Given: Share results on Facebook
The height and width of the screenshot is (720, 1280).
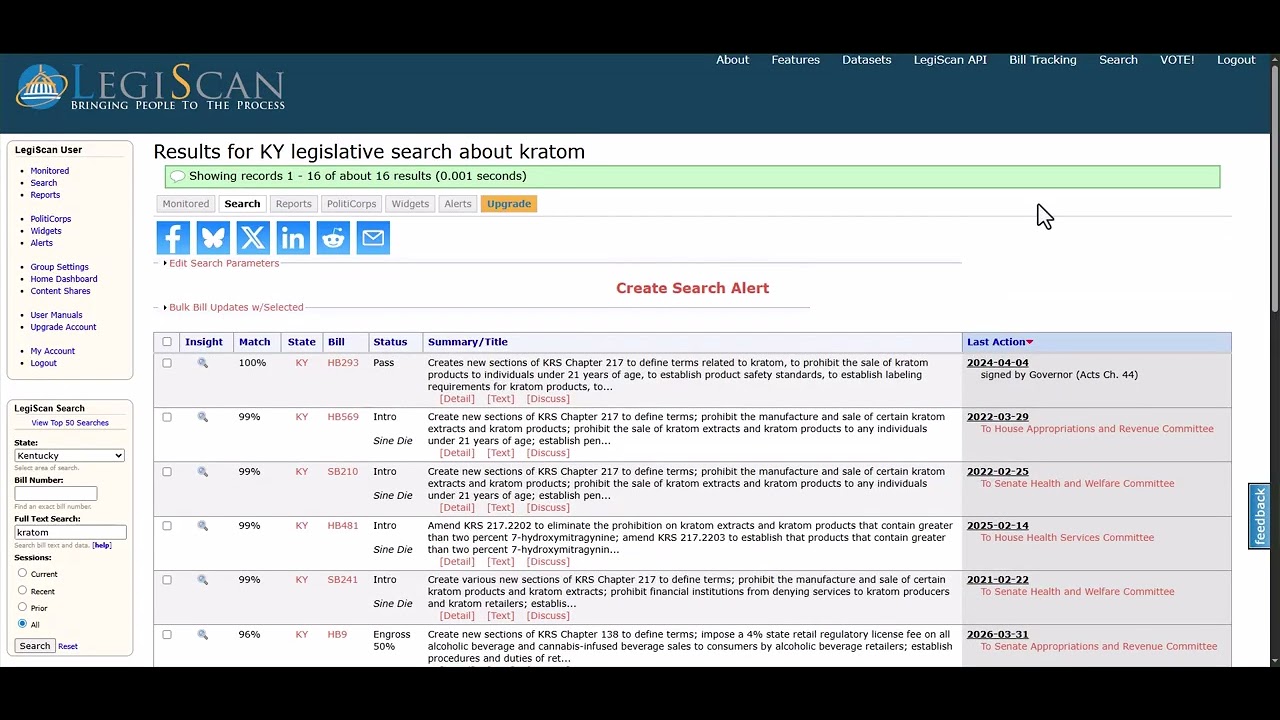Looking at the screenshot, I should coord(173,238).
